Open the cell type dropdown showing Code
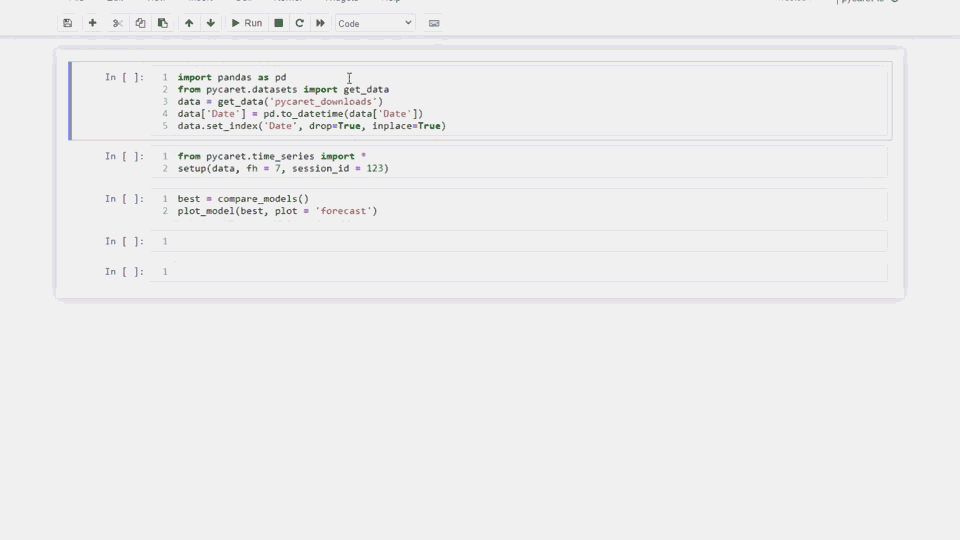This screenshot has width=960, height=540. (x=375, y=23)
